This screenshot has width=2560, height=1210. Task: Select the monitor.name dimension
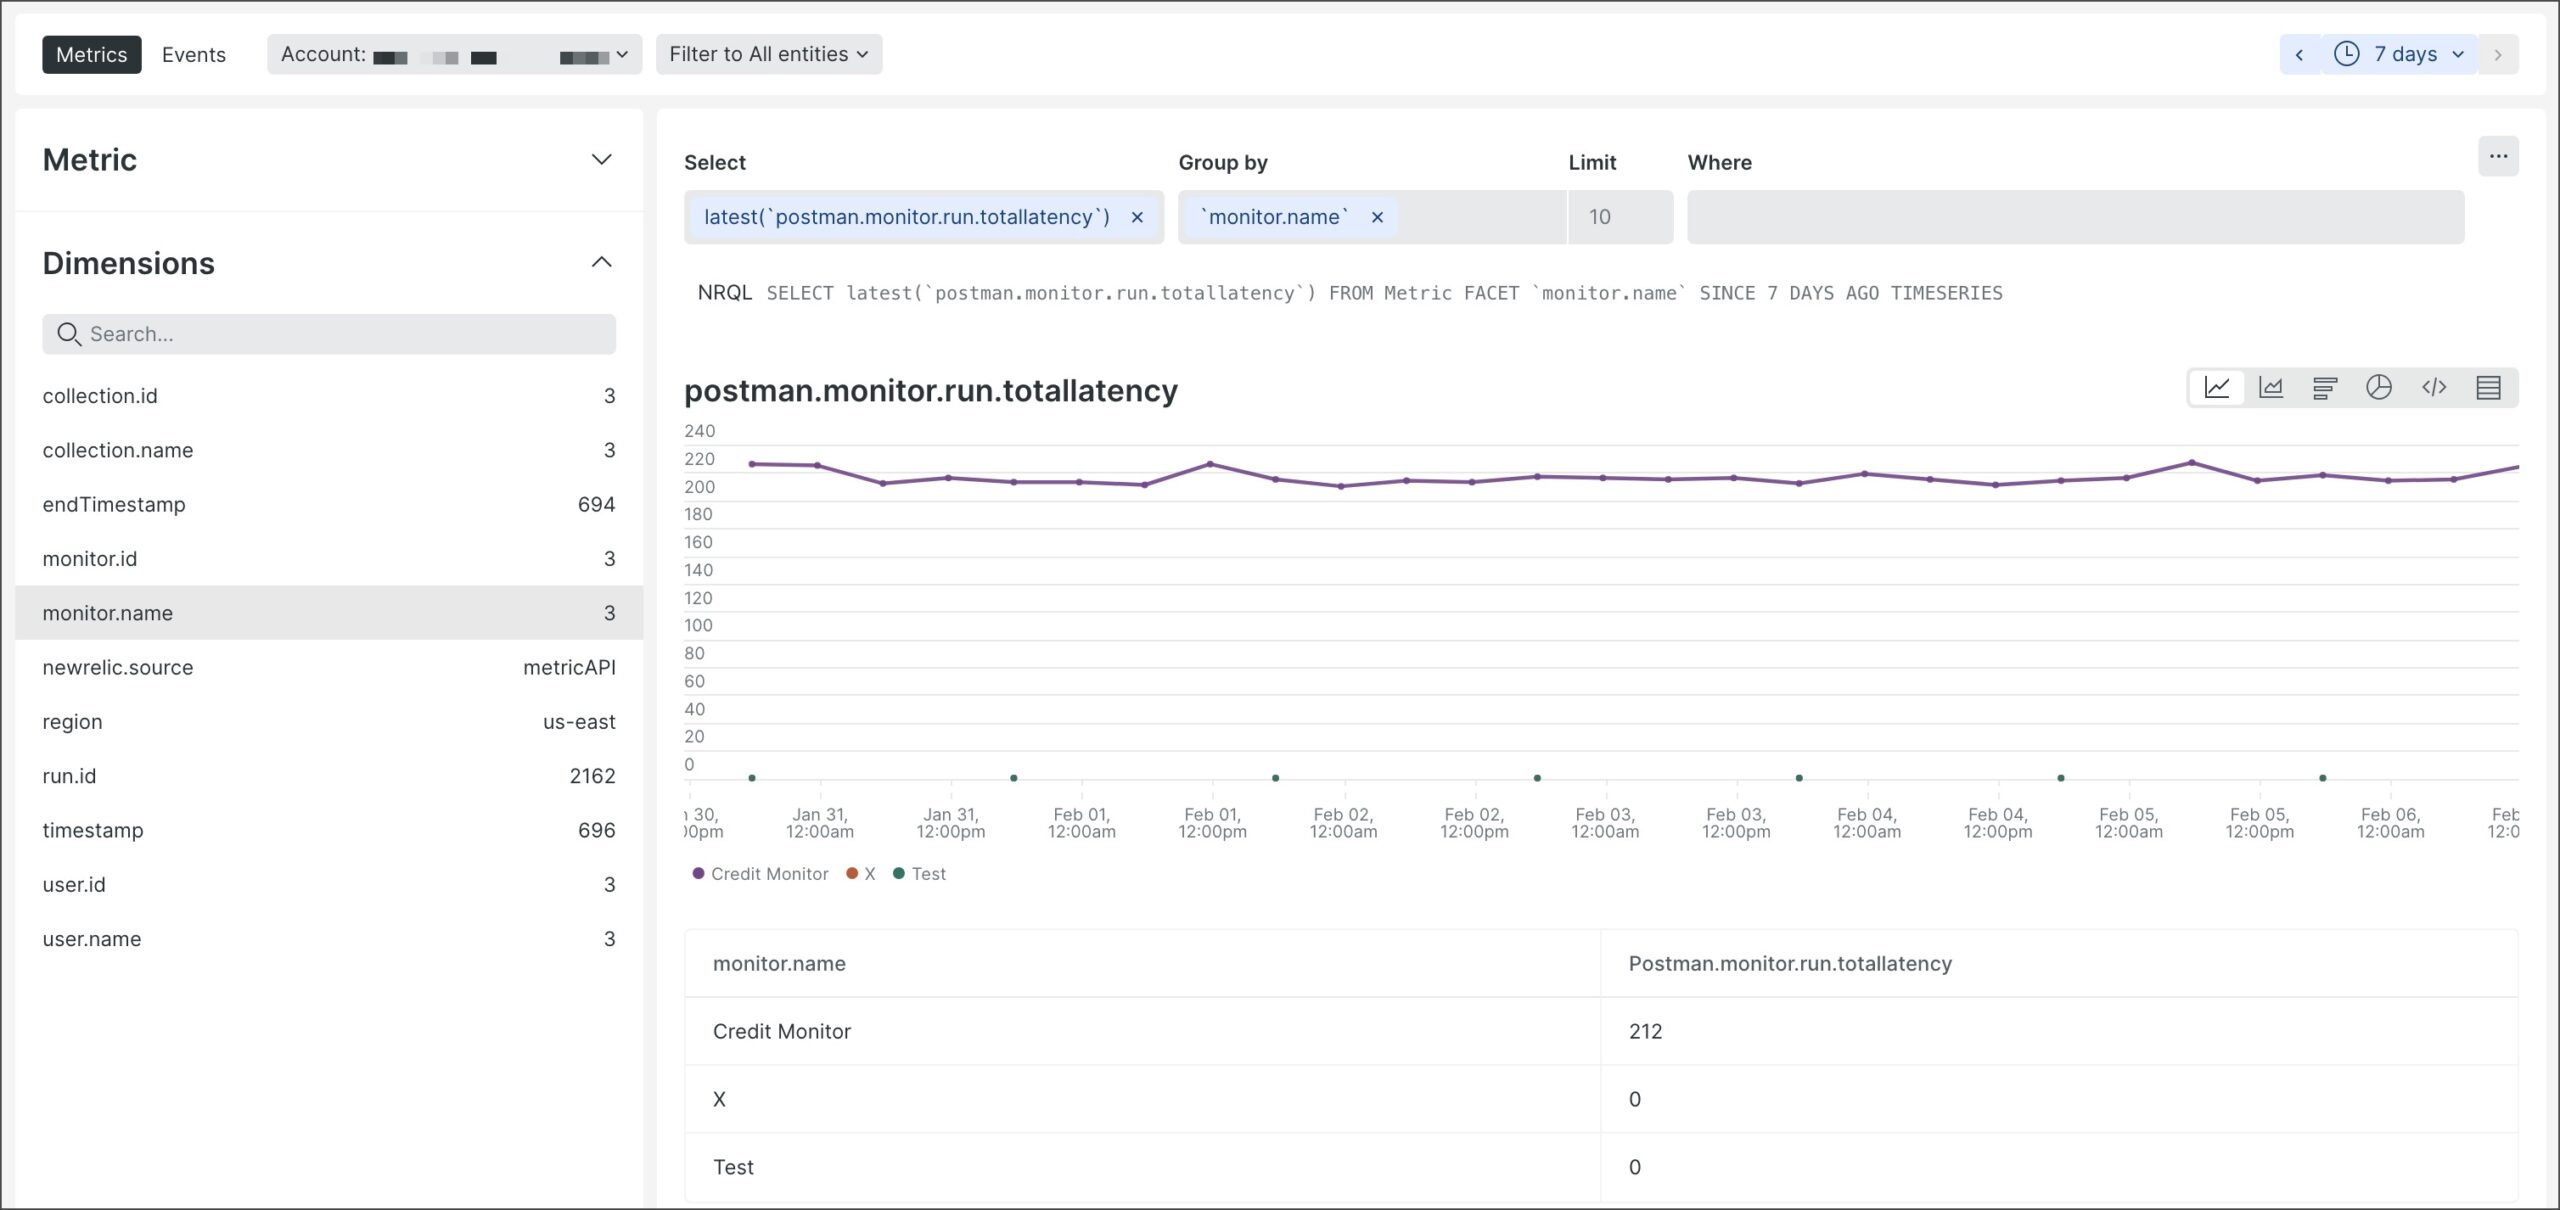tap(329, 613)
